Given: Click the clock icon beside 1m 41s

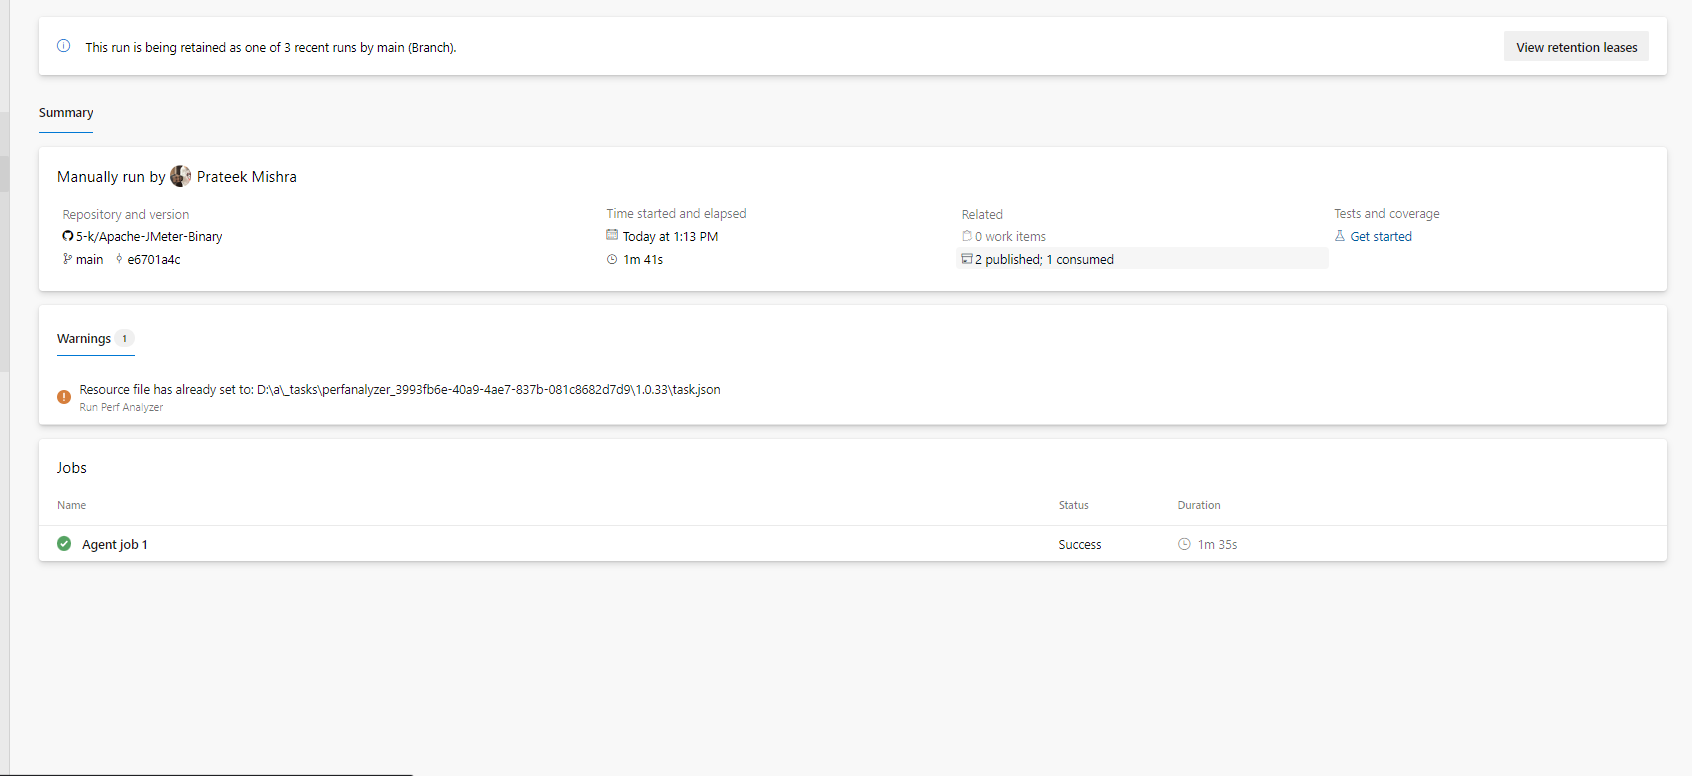Looking at the screenshot, I should pyautogui.click(x=612, y=260).
